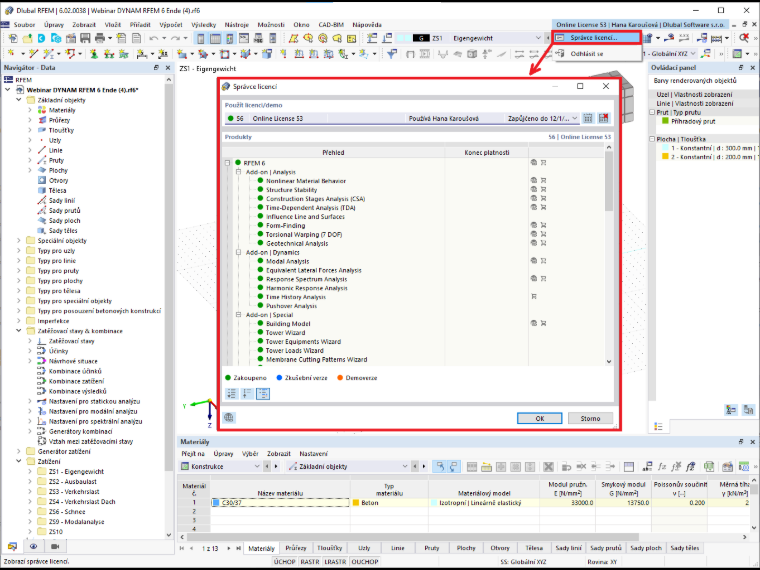Click the camera icon at Navigator bottom
The height and width of the screenshot is (570, 760).
pyautogui.click(x=55, y=546)
